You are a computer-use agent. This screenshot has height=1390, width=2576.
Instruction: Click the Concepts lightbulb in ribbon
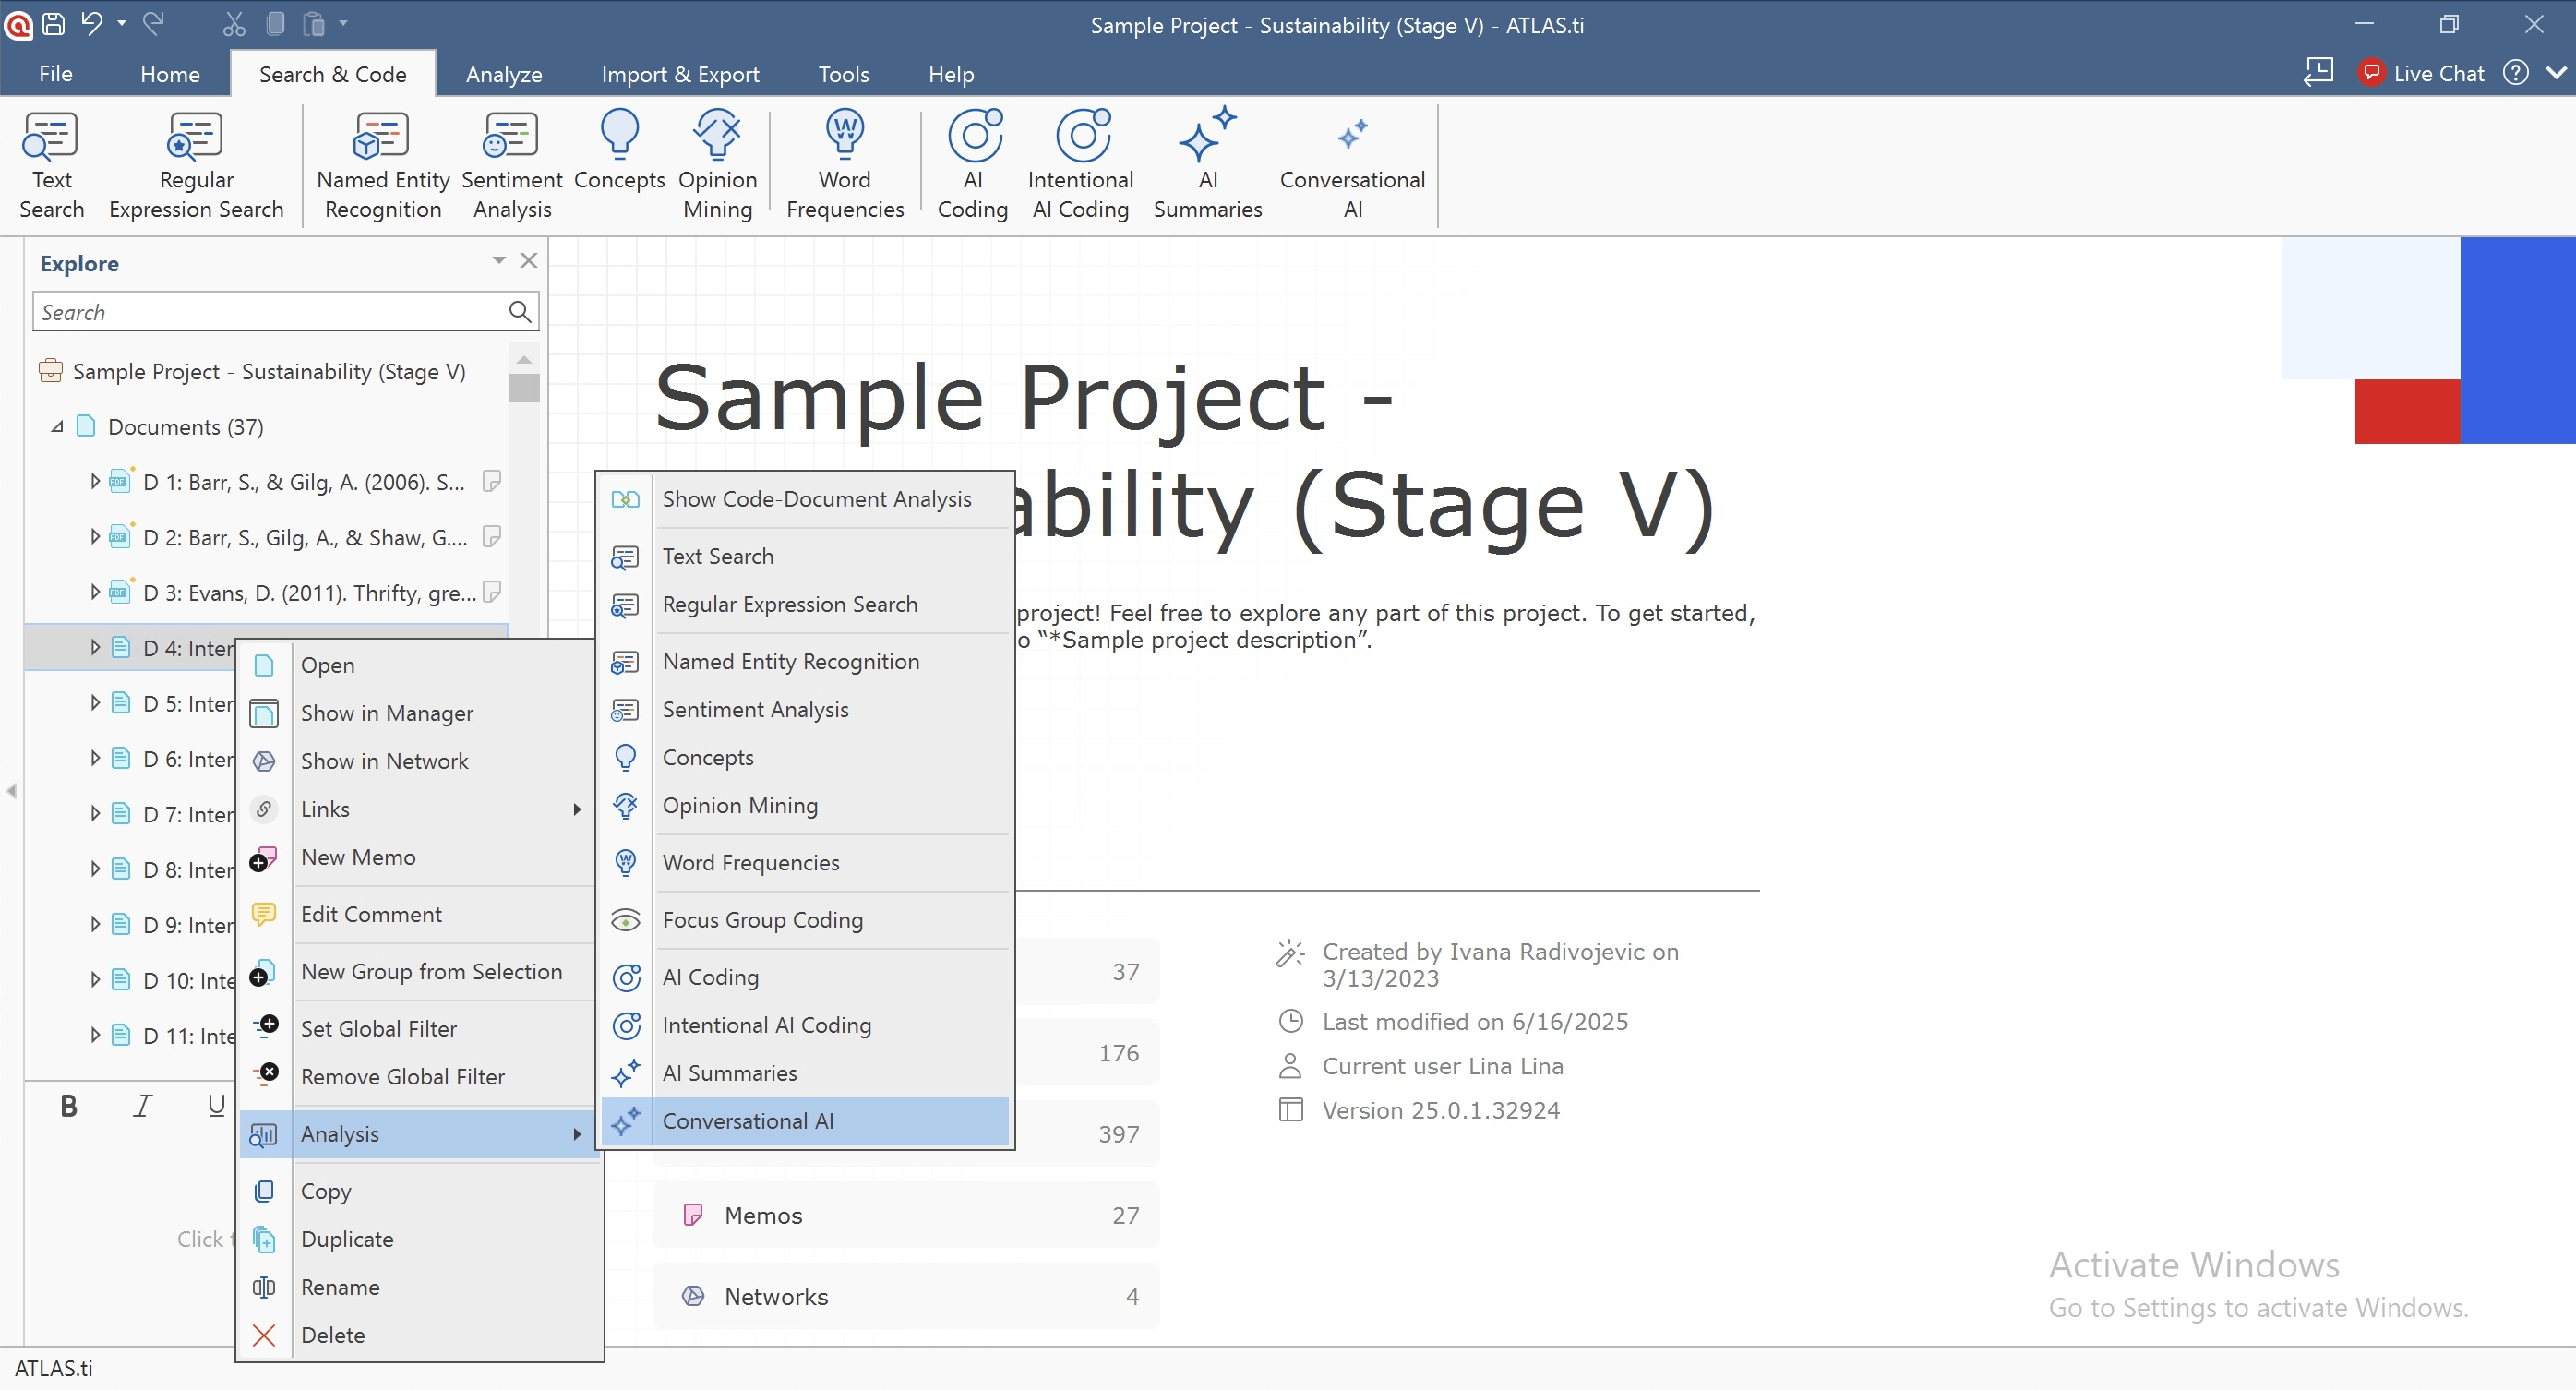[x=619, y=150]
